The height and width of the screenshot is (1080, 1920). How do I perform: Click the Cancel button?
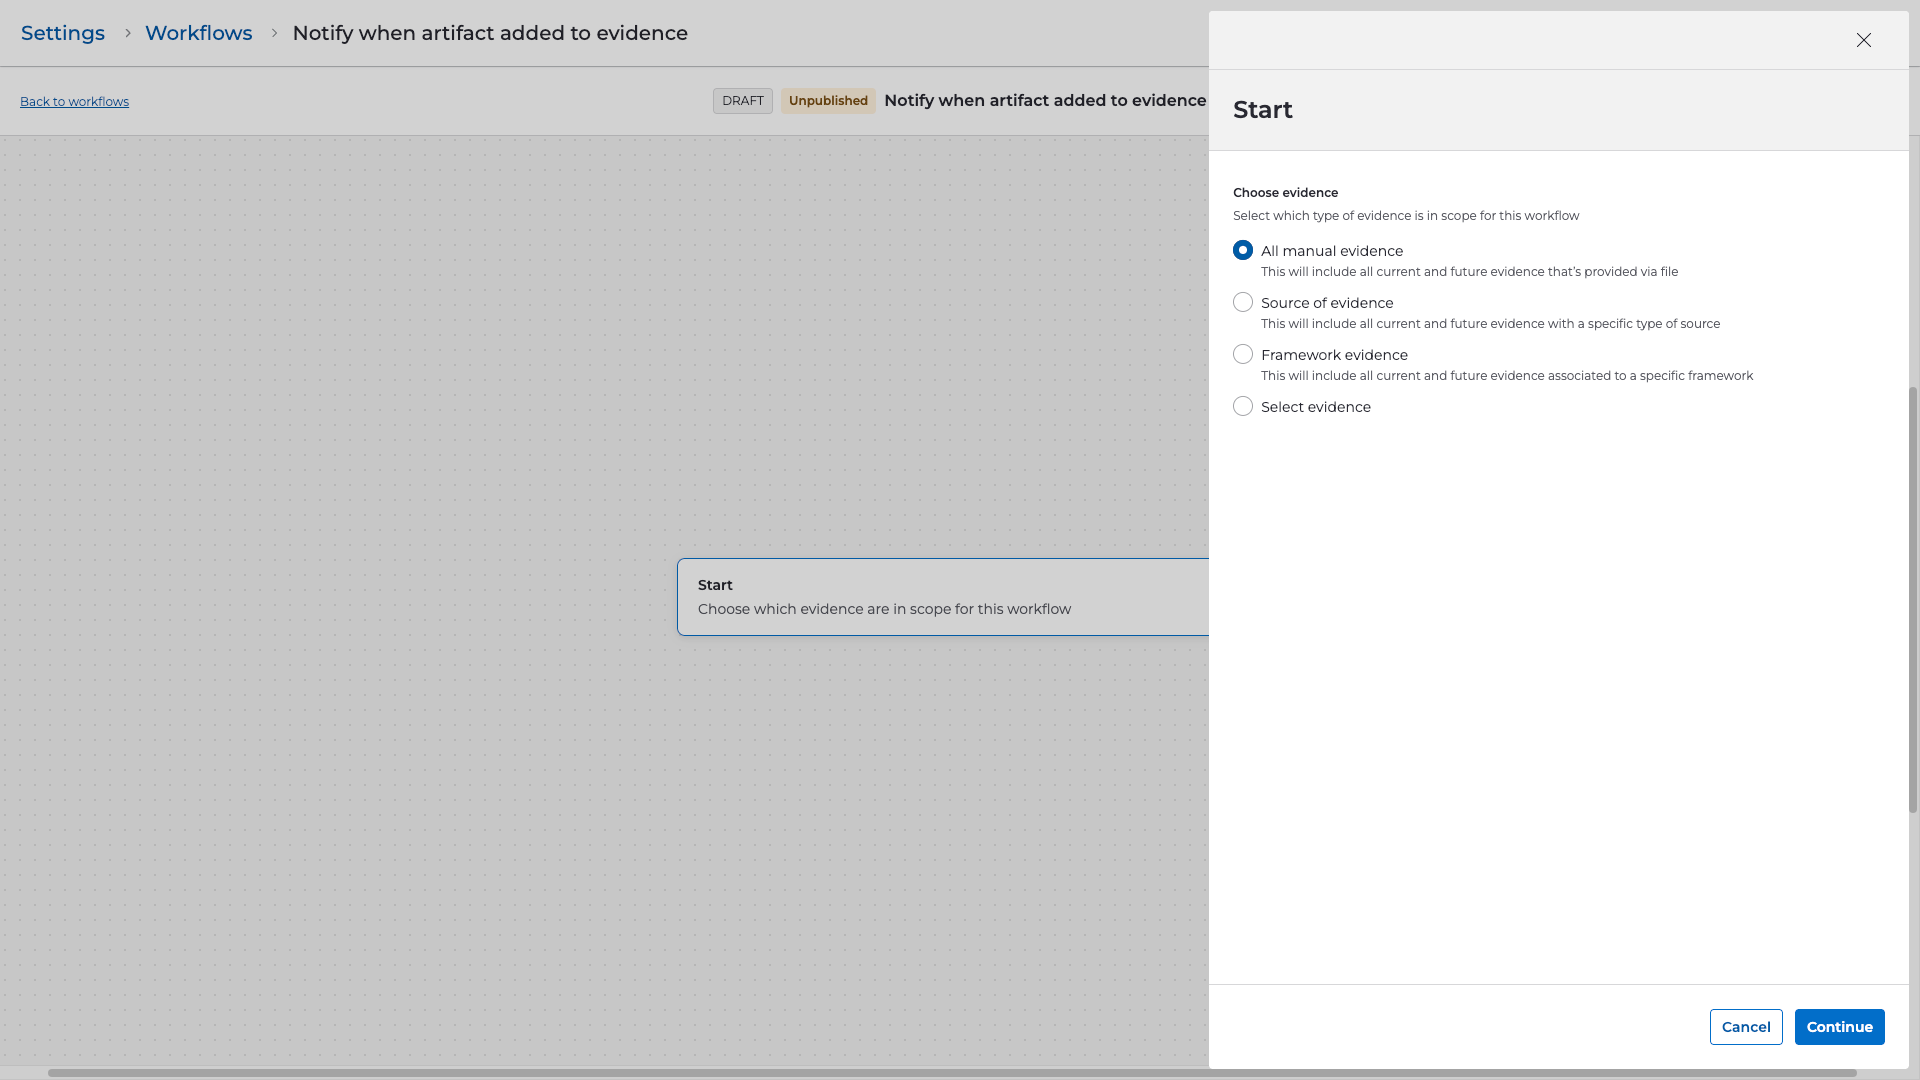pyautogui.click(x=1745, y=1027)
